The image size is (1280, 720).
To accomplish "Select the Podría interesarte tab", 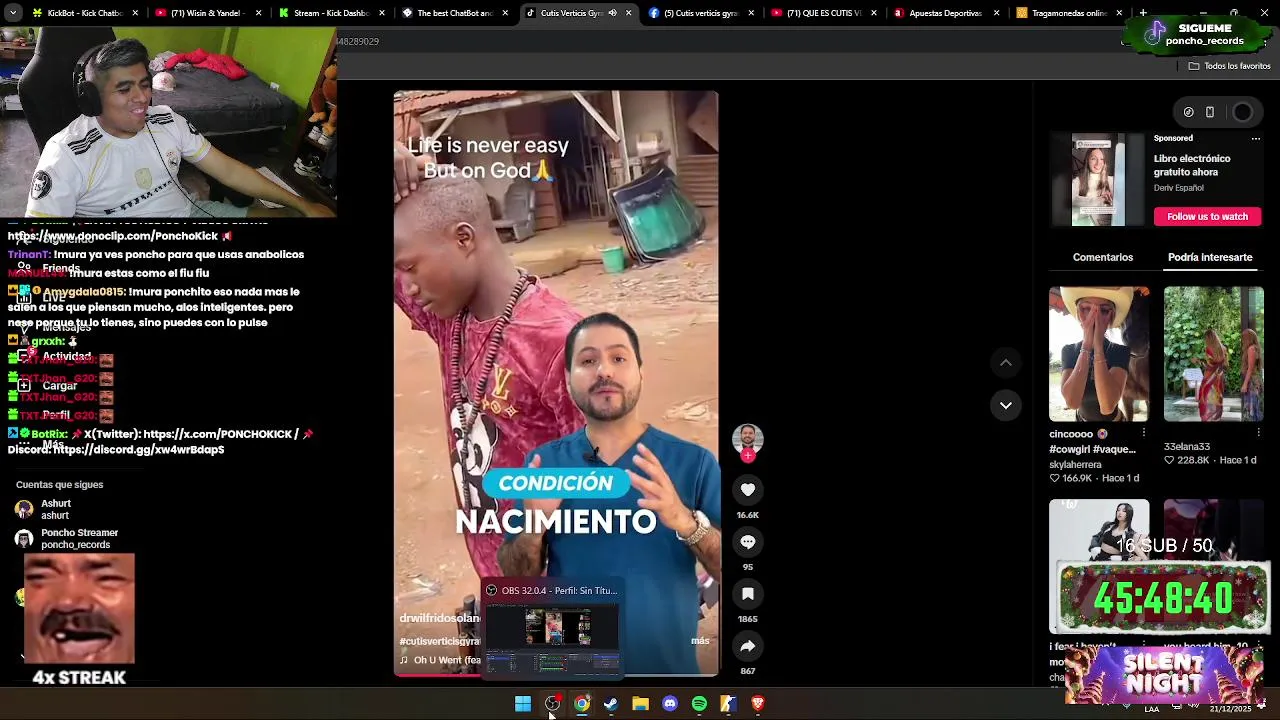I will (x=1210, y=257).
